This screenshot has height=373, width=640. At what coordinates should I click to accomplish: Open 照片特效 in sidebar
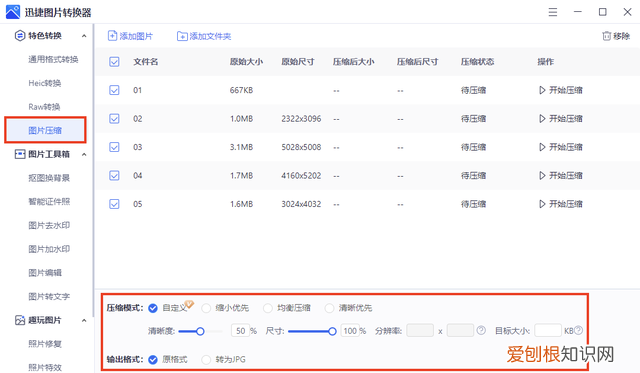pos(45,367)
